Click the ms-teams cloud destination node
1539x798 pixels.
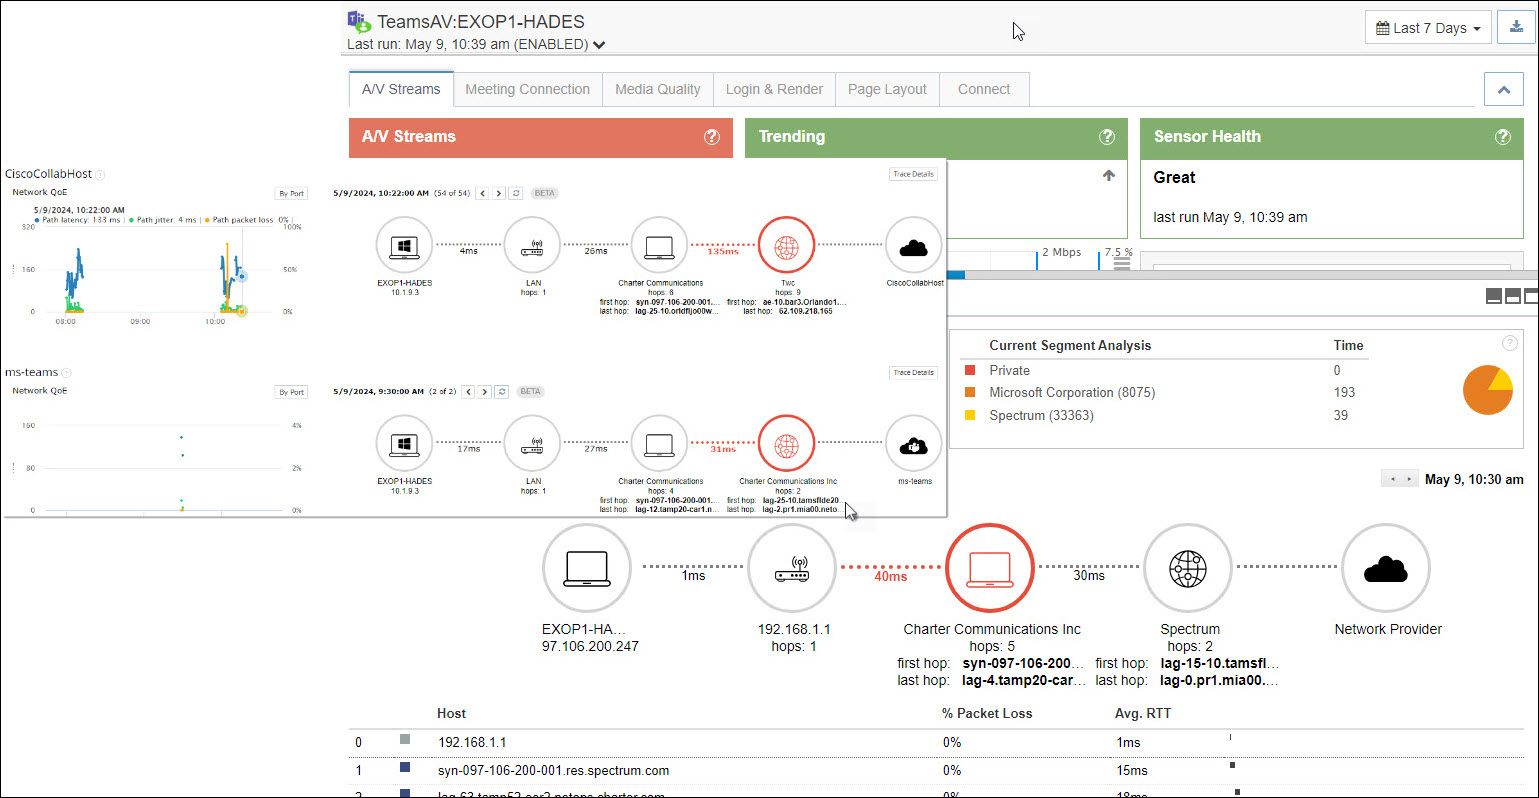pos(913,444)
